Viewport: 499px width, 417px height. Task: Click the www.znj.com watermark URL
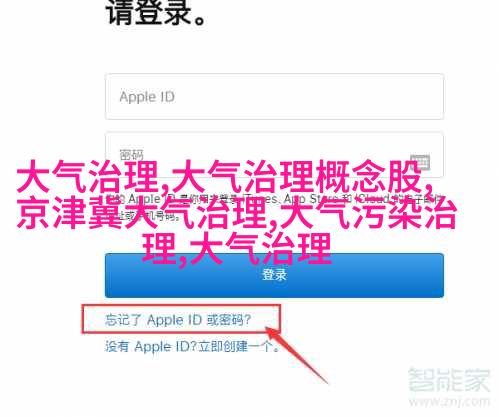coord(449,402)
